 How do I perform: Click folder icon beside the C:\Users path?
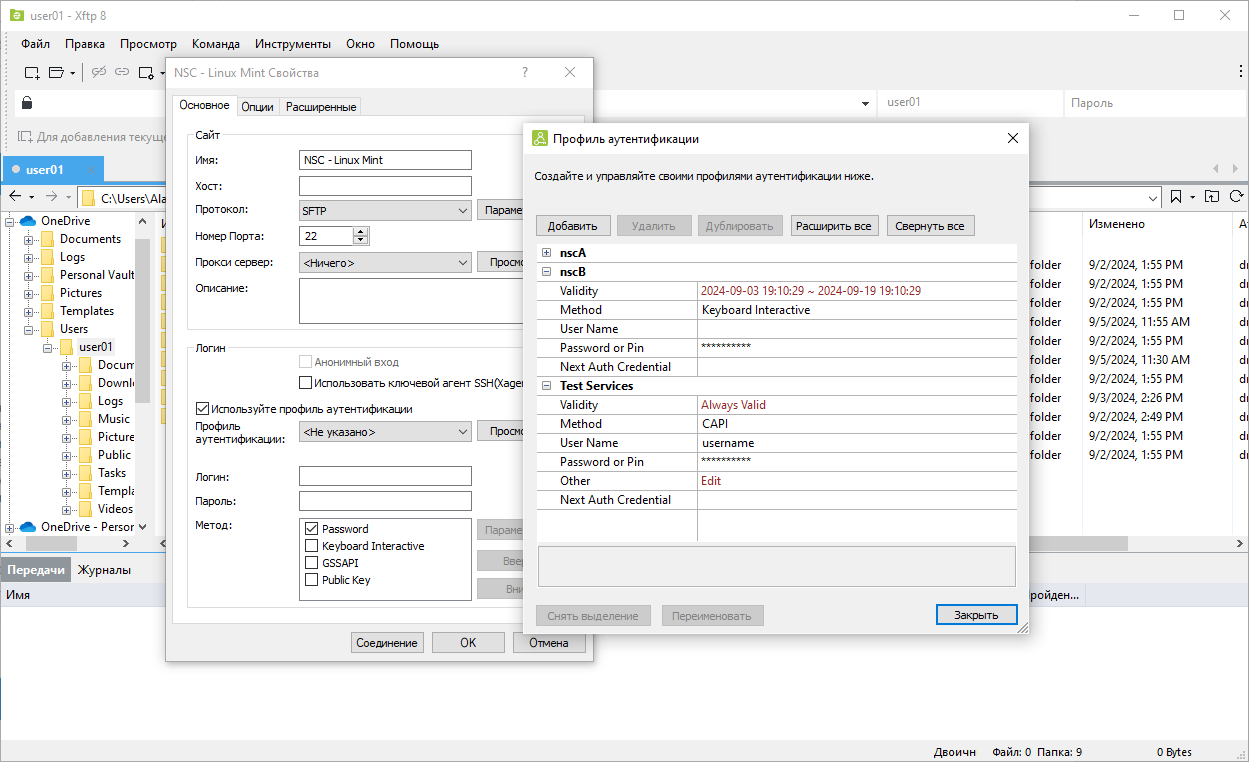point(88,198)
